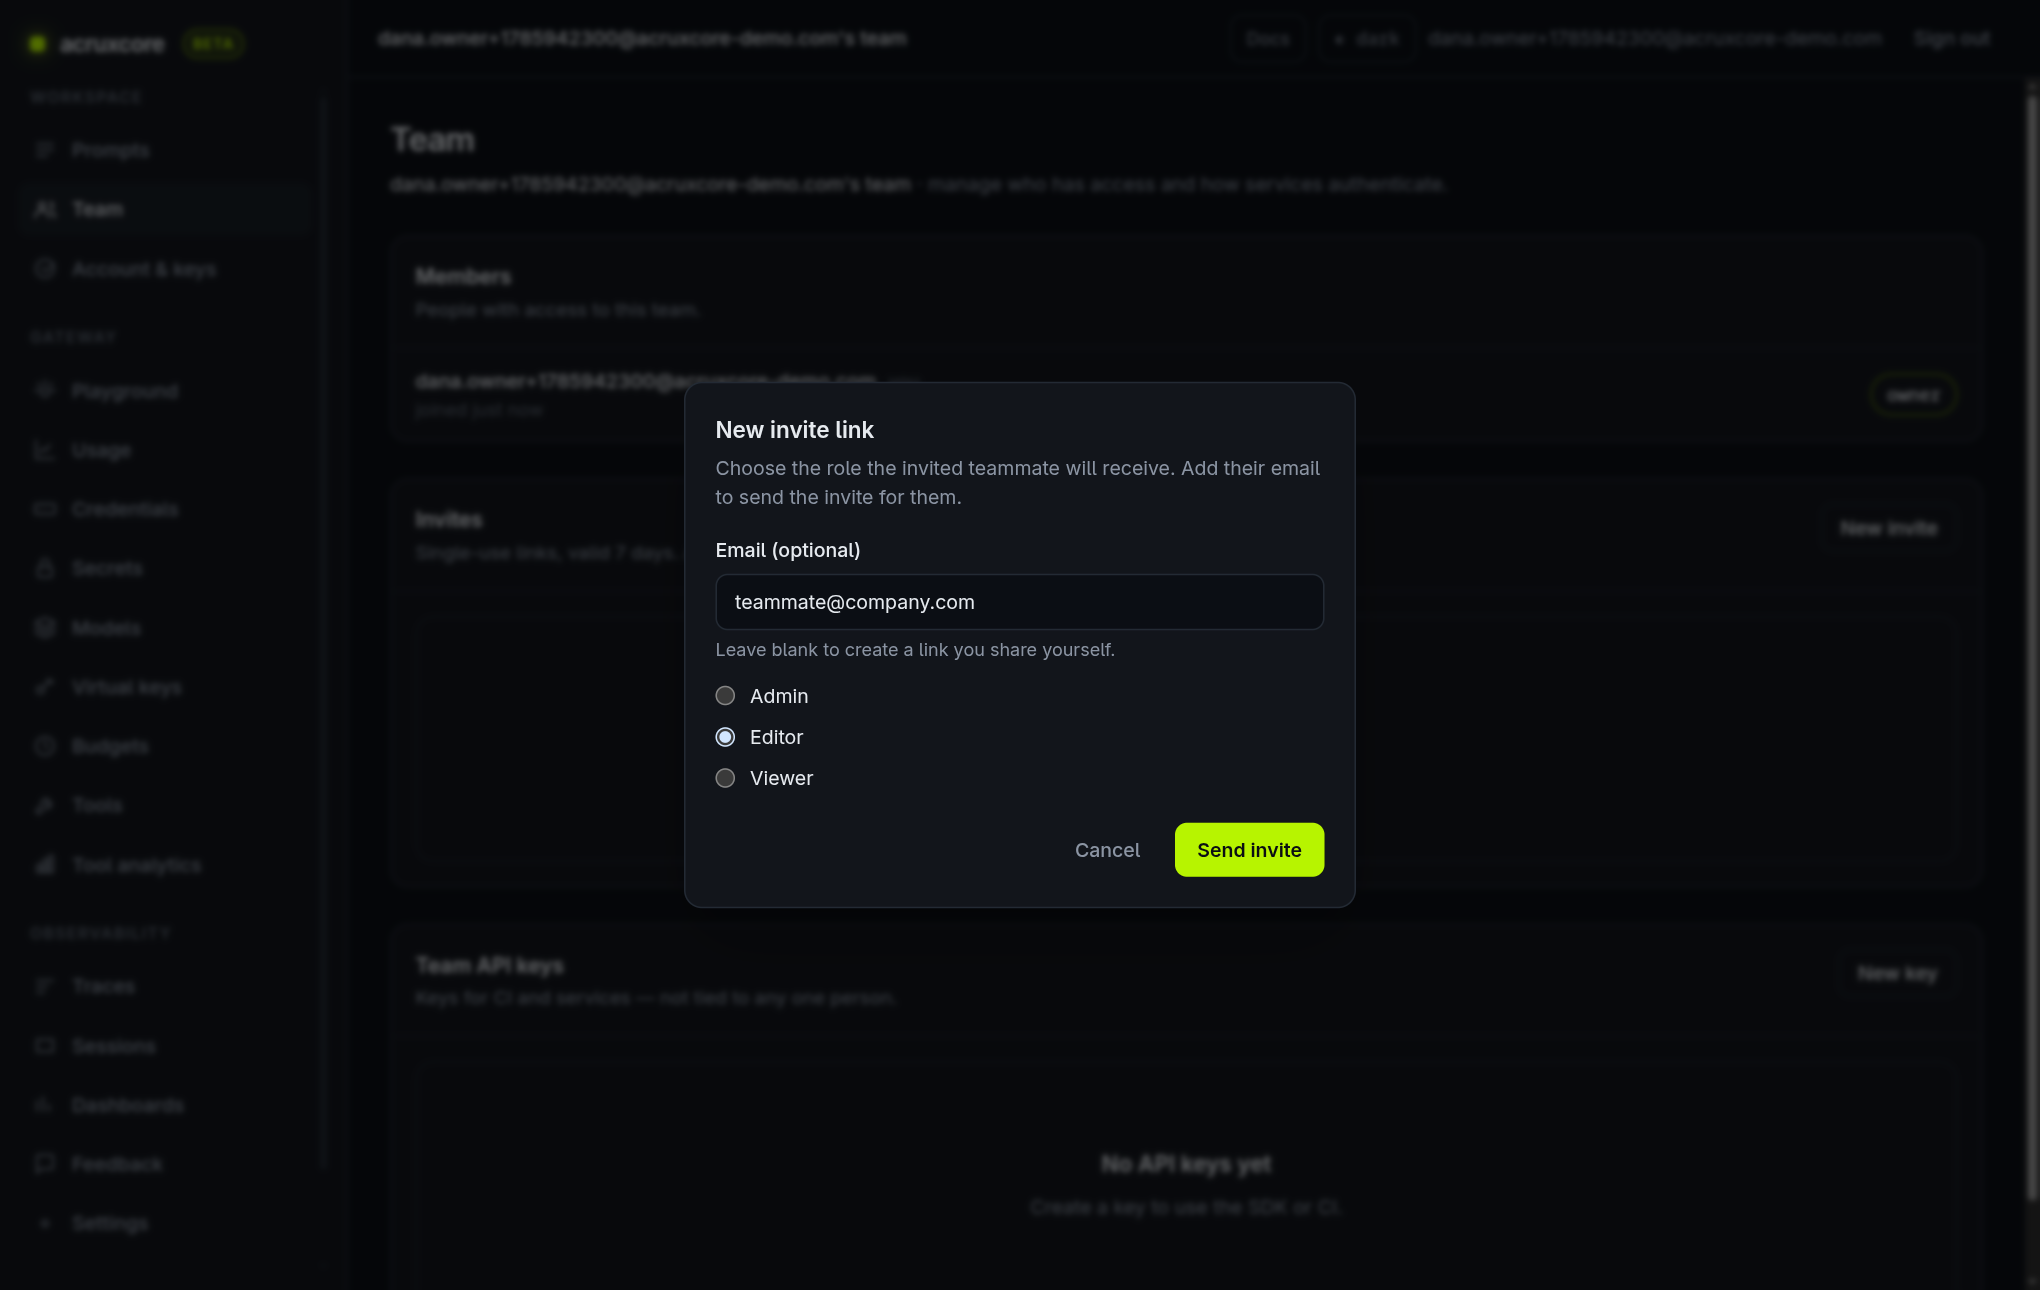
Task: Click the "No API keys yet" text
Action: tap(1186, 1164)
